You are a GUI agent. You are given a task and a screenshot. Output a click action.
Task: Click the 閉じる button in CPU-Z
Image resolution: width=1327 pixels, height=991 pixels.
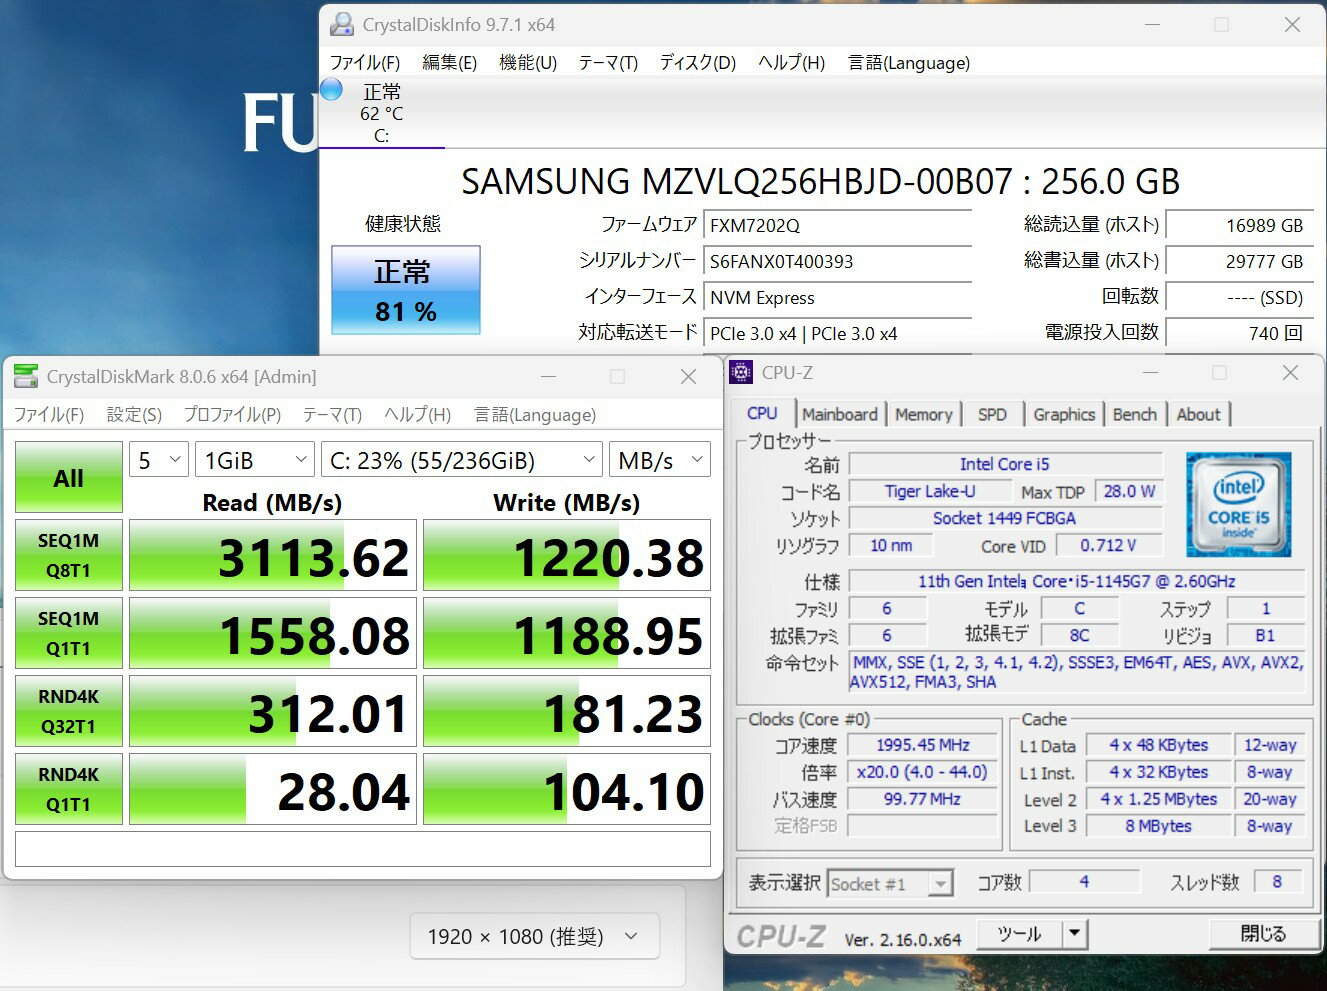click(1262, 934)
